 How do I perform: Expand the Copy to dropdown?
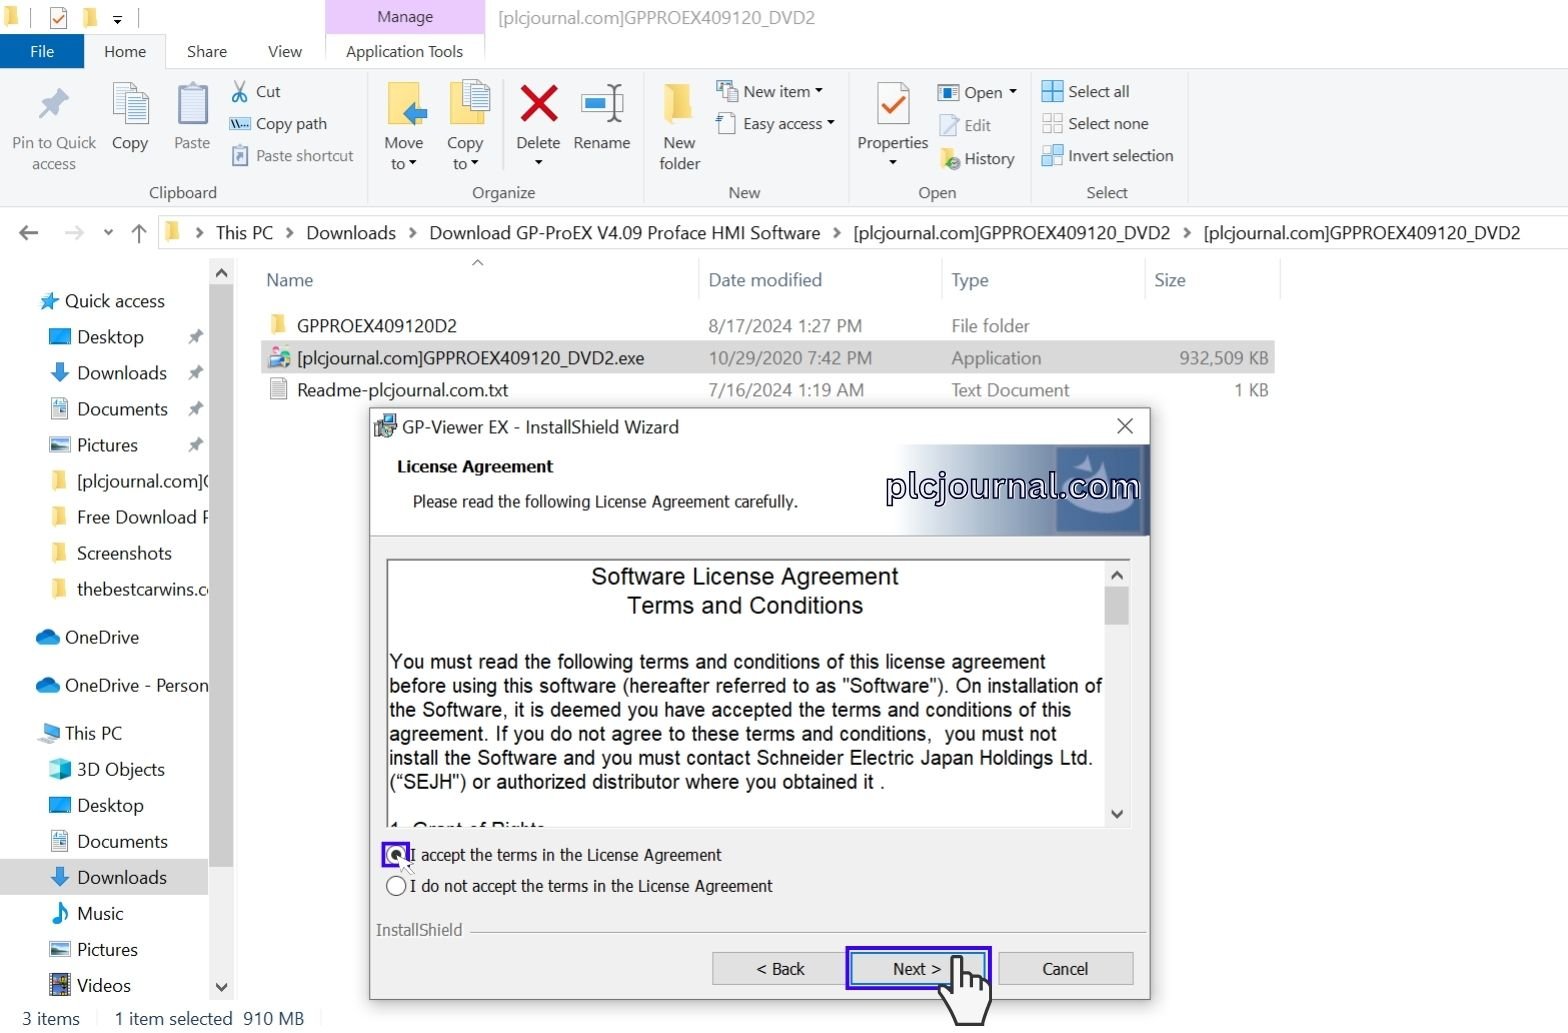click(475, 164)
